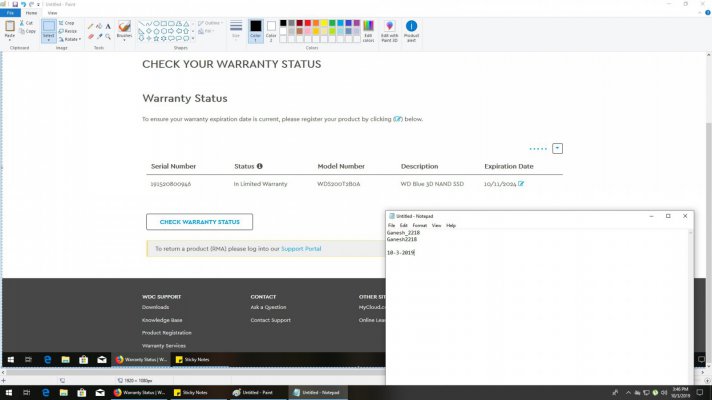Click Paint's horizontal scrollbar right arrow
Viewport: 712px width, 400px height.
702,372
